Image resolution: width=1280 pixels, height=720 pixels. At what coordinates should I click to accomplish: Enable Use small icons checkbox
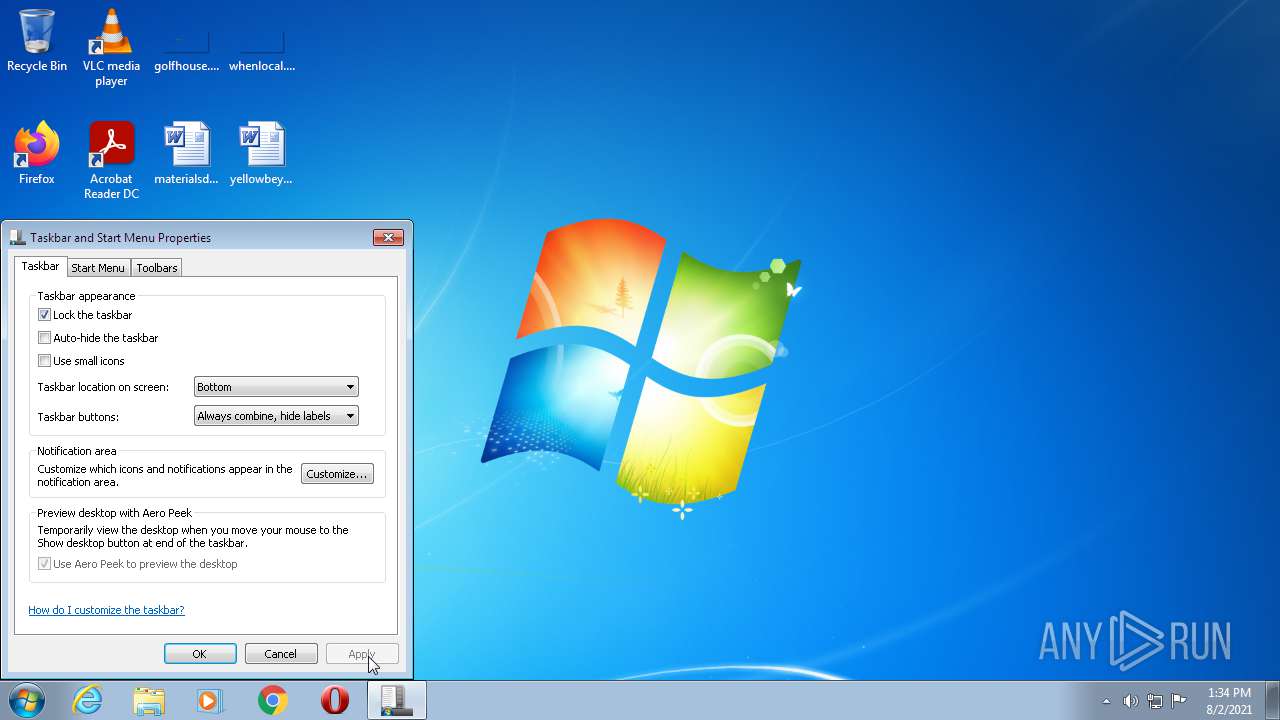point(44,361)
